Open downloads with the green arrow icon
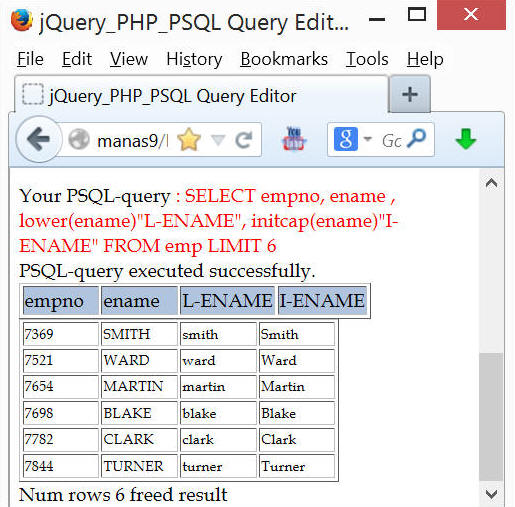The width and height of the screenshot is (515, 507). 466,139
